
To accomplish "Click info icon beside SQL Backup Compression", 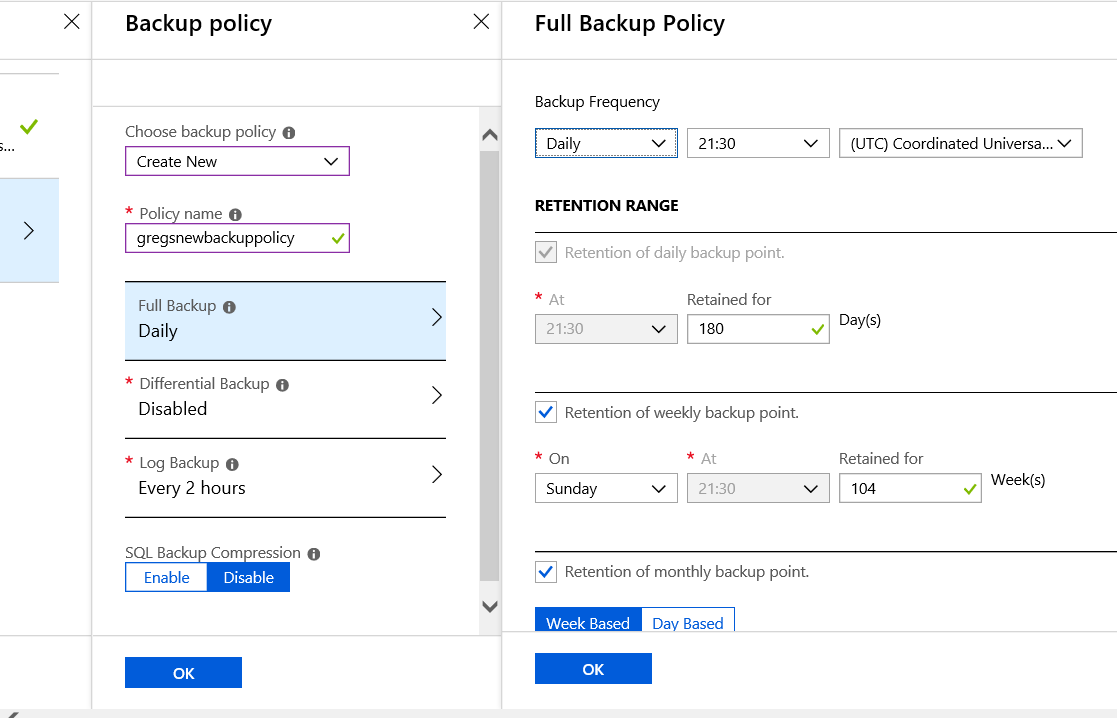I will [313, 554].
